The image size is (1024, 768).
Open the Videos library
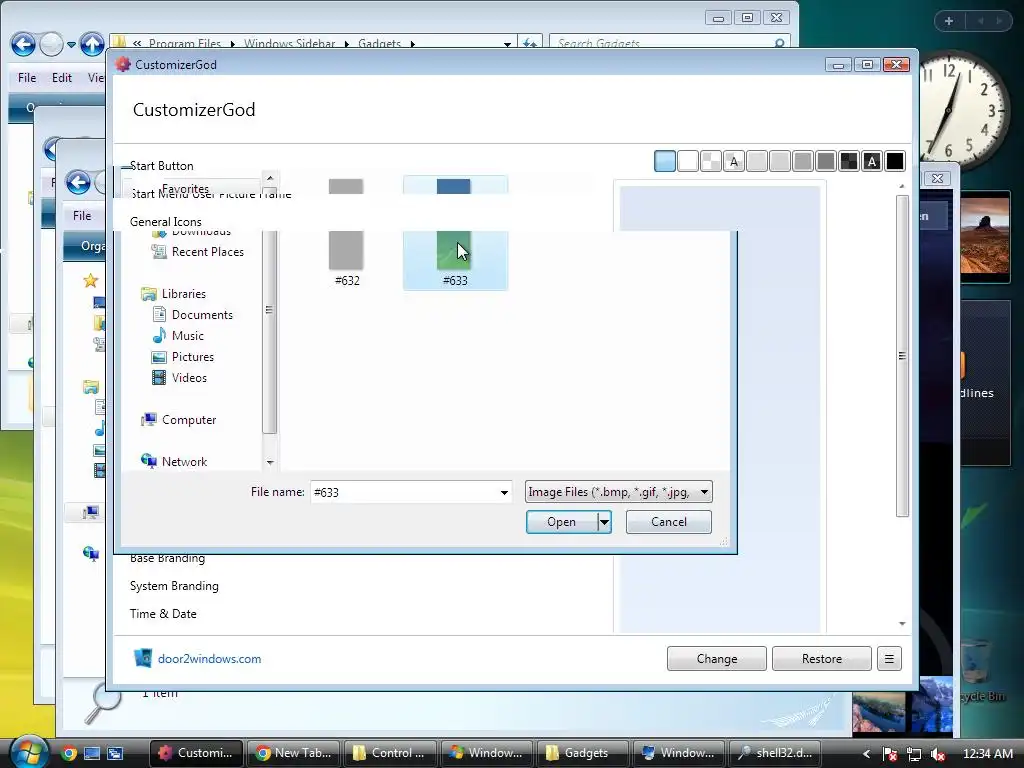click(189, 377)
